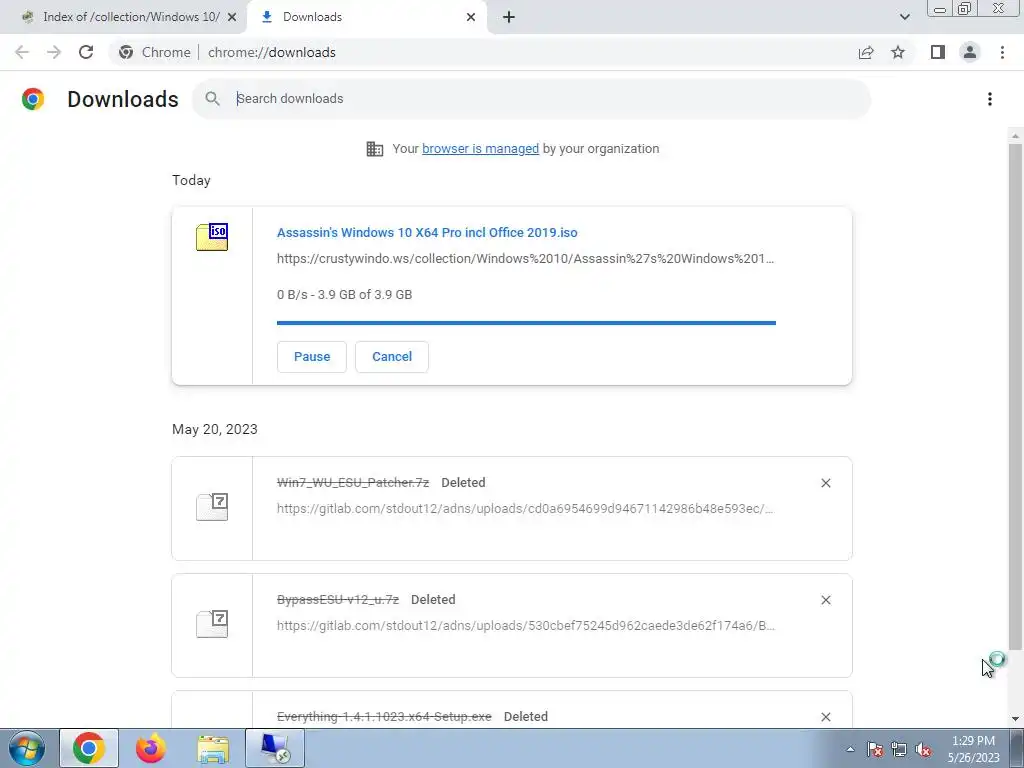Open the Windows Start menu orb
This screenshot has height=768, width=1024.
(x=26, y=748)
